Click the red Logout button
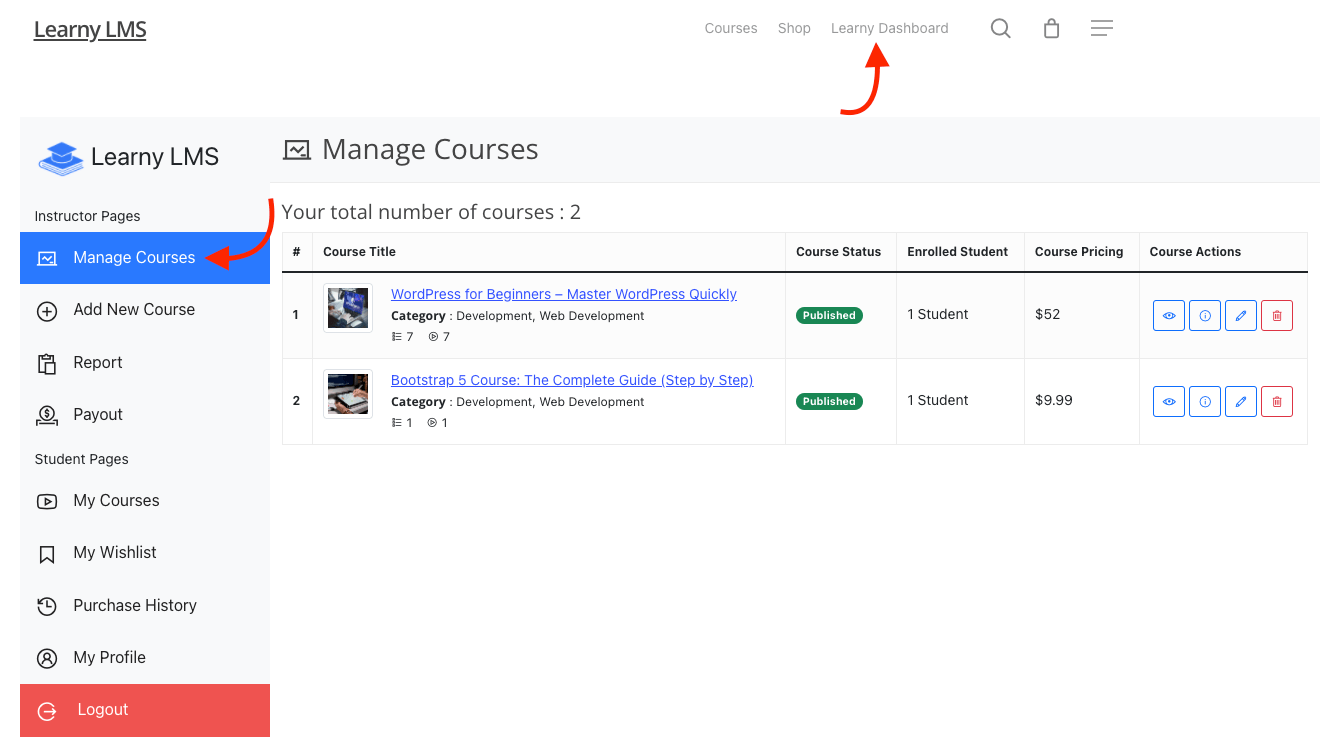1327x753 pixels. click(x=145, y=710)
